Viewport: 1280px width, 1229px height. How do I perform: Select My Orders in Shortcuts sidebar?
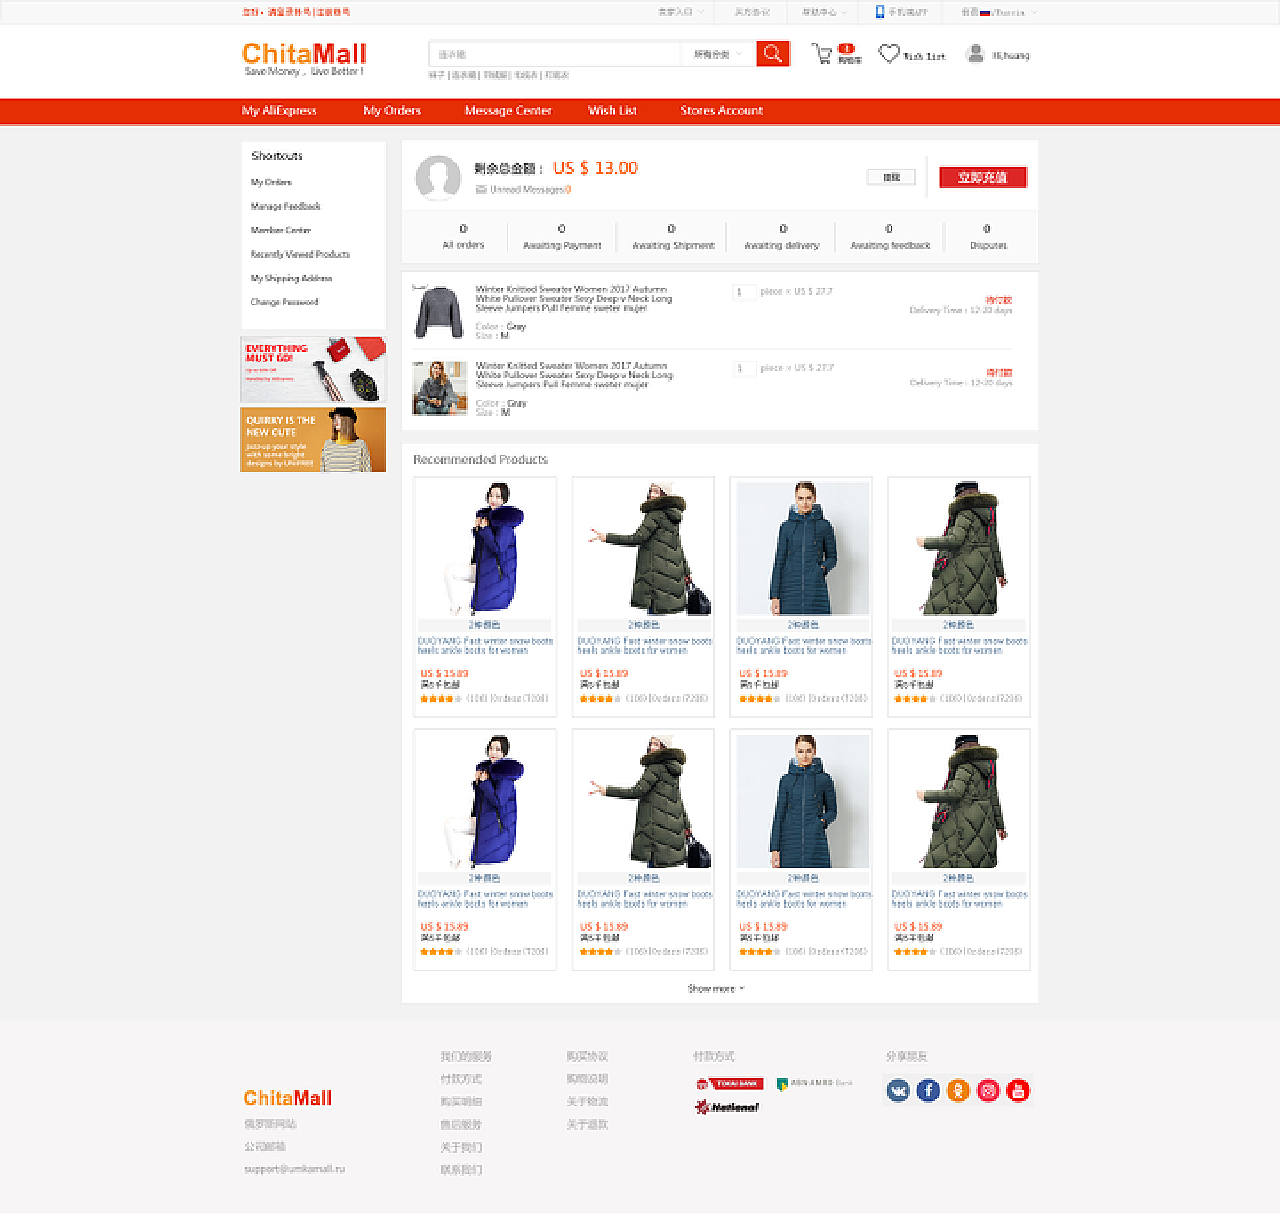(x=271, y=182)
